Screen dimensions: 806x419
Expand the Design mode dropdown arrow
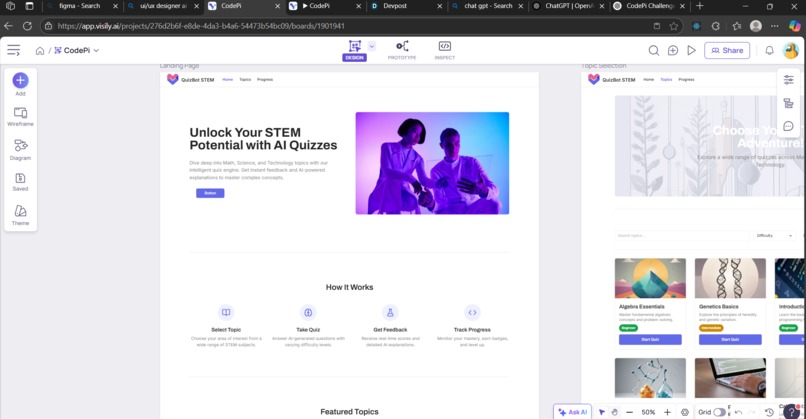(372, 46)
